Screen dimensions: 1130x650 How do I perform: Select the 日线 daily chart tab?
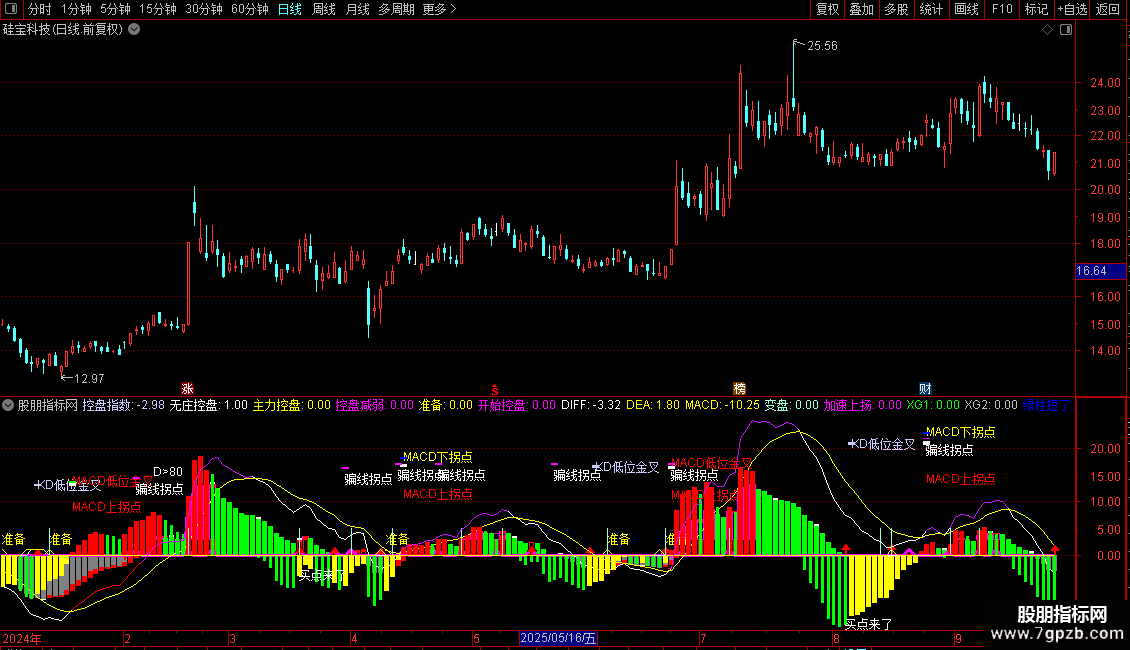pyautogui.click(x=290, y=9)
